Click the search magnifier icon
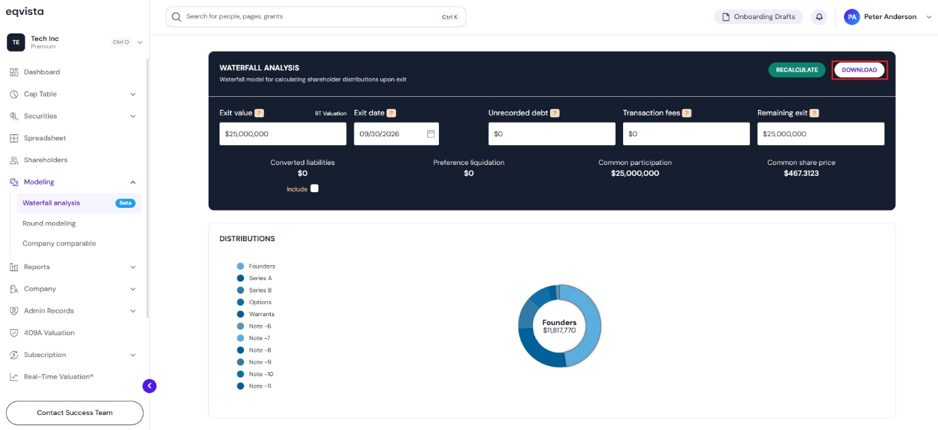Screen dimensions: 938x430 (x=176, y=17)
